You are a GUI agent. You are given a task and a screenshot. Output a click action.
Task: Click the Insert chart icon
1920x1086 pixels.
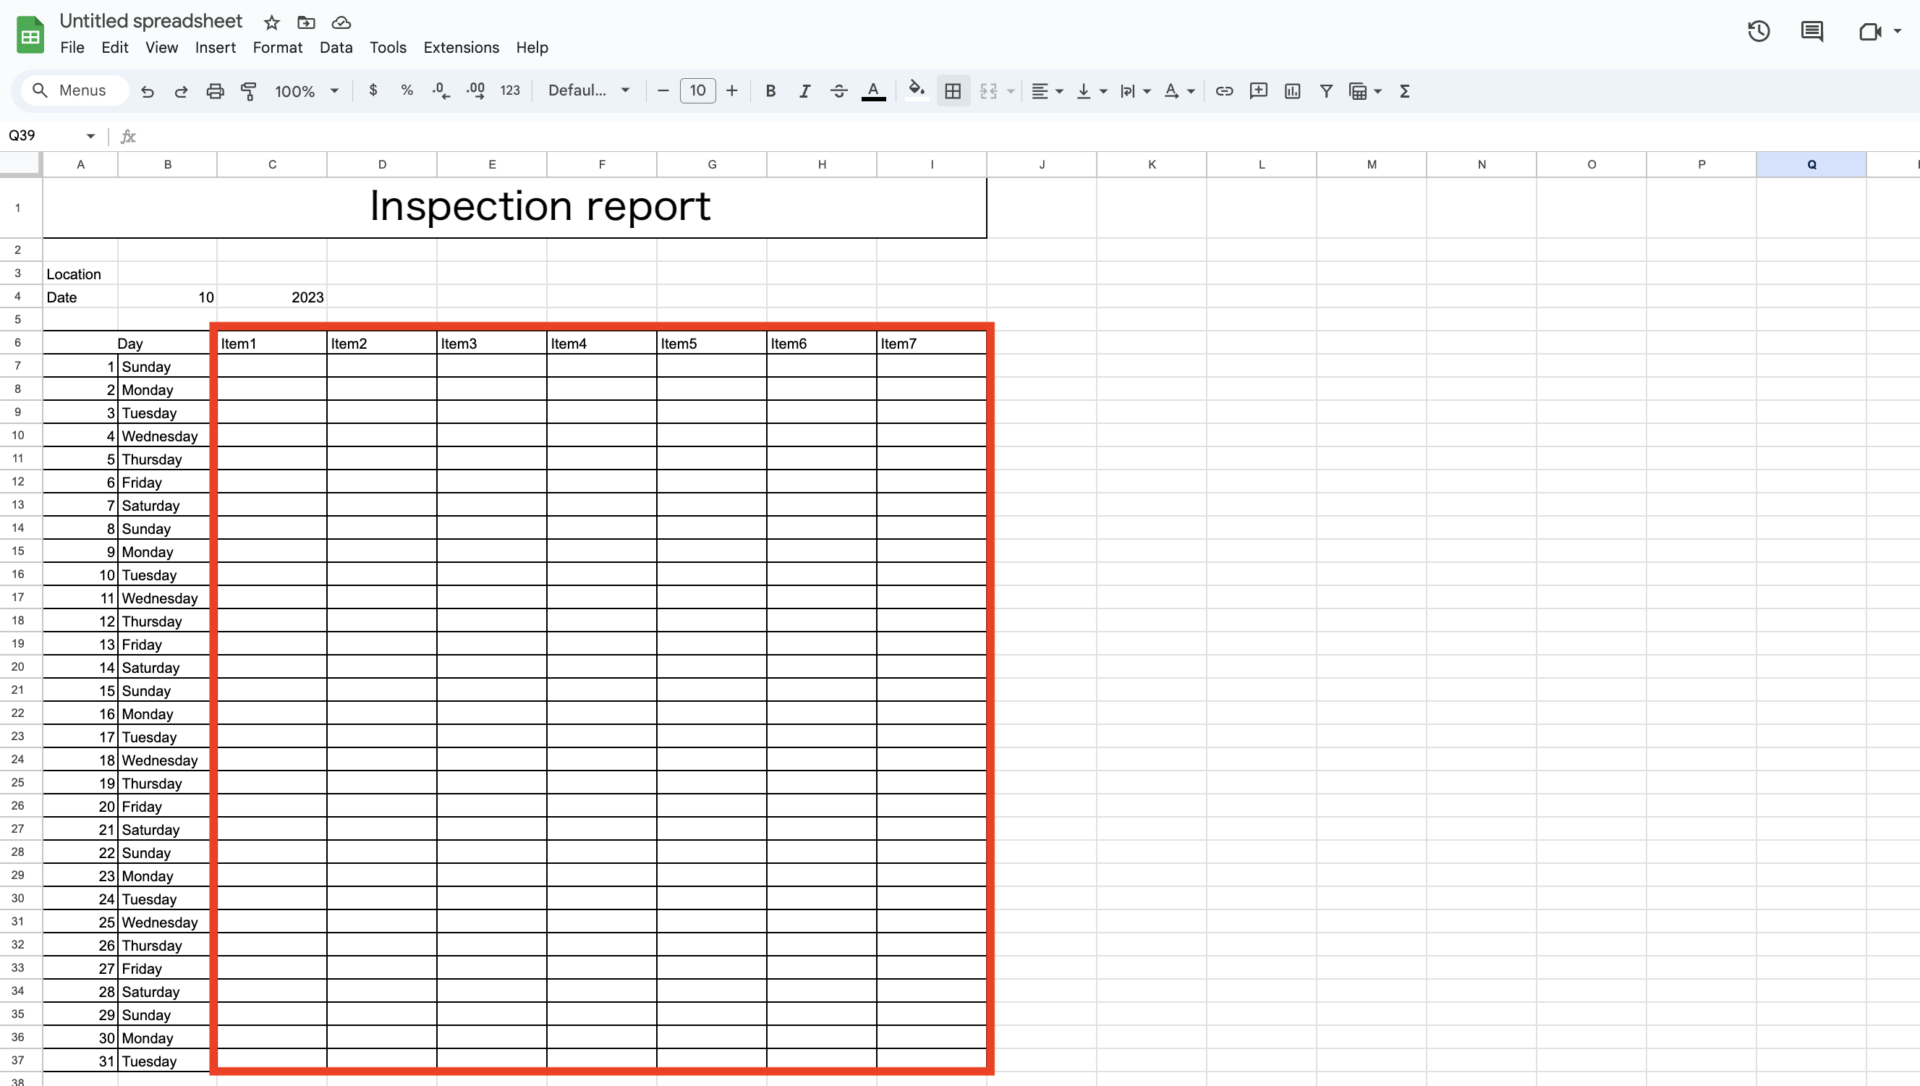click(x=1292, y=90)
